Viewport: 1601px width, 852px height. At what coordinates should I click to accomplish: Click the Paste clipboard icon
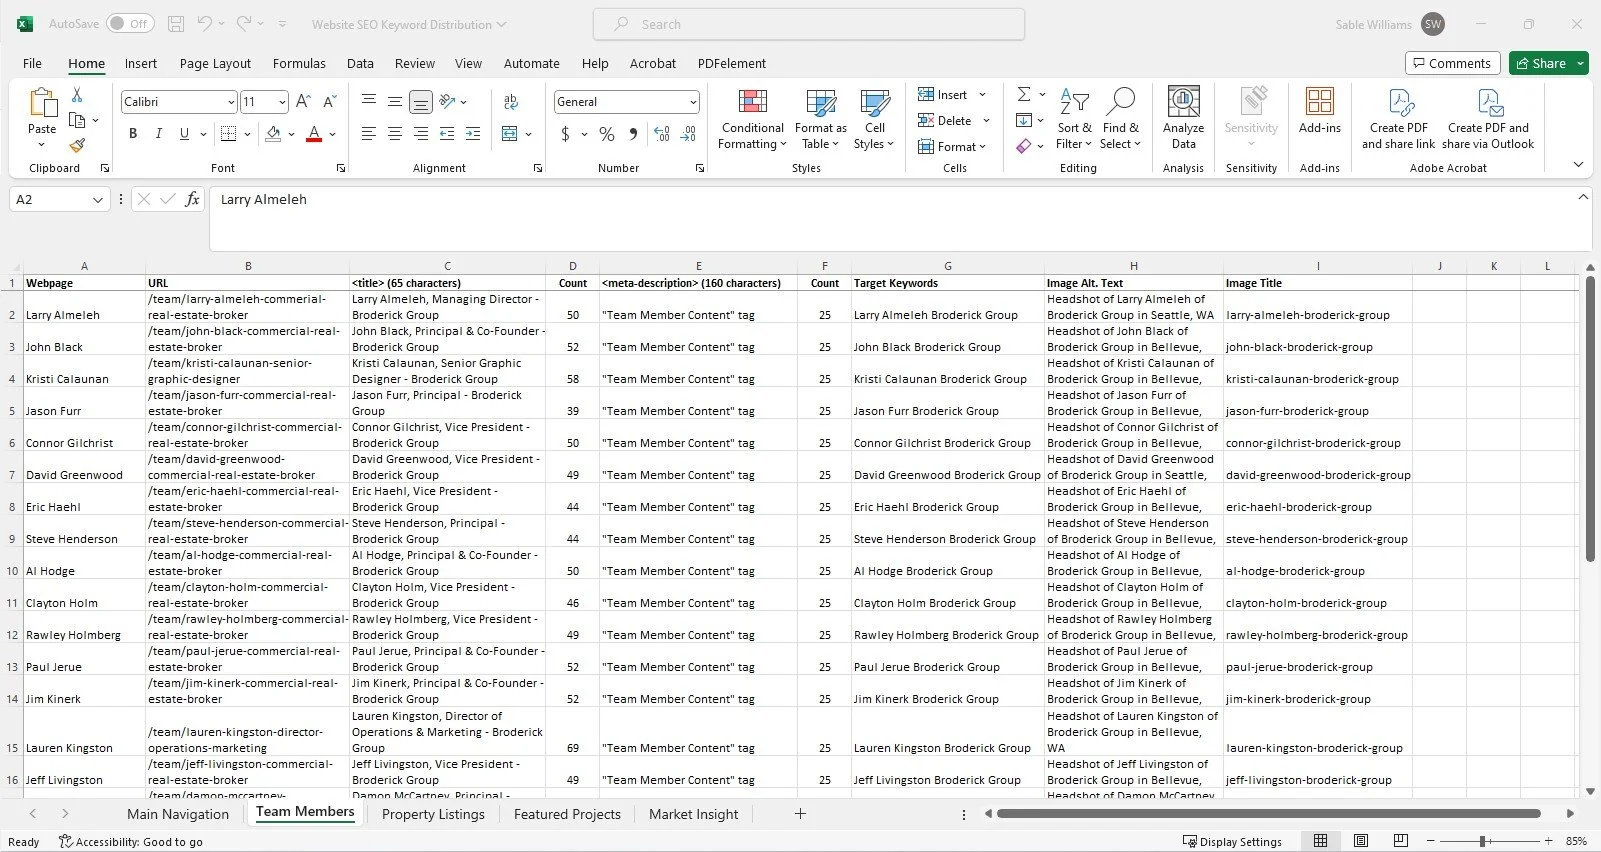(x=42, y=103)
